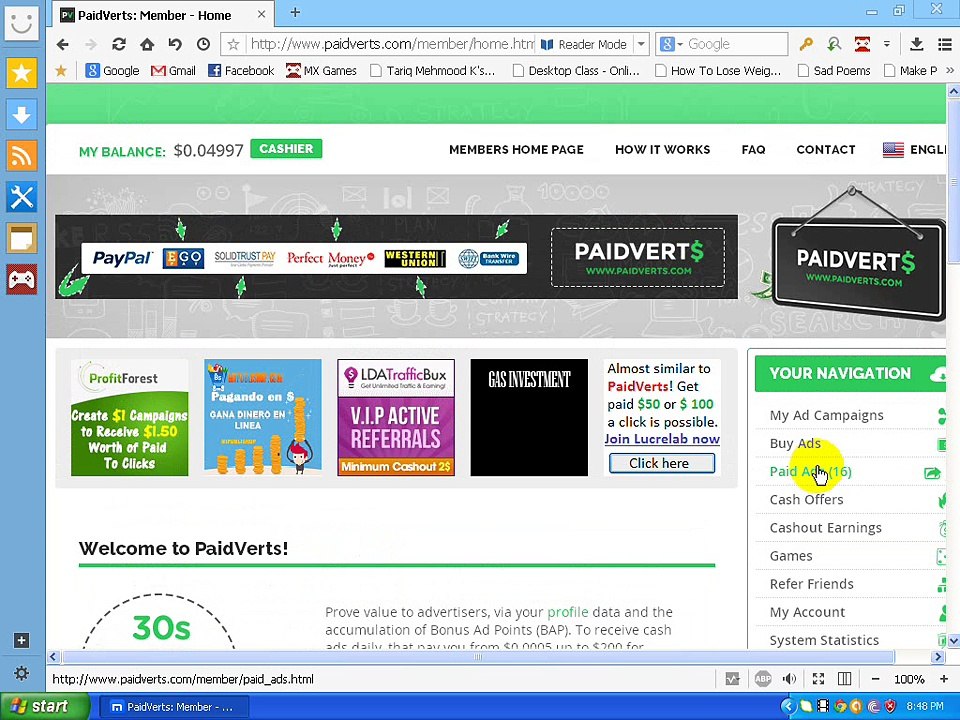Open the password key icon
The height and width of the screenshot is (720, 960).
click(806, 44)
